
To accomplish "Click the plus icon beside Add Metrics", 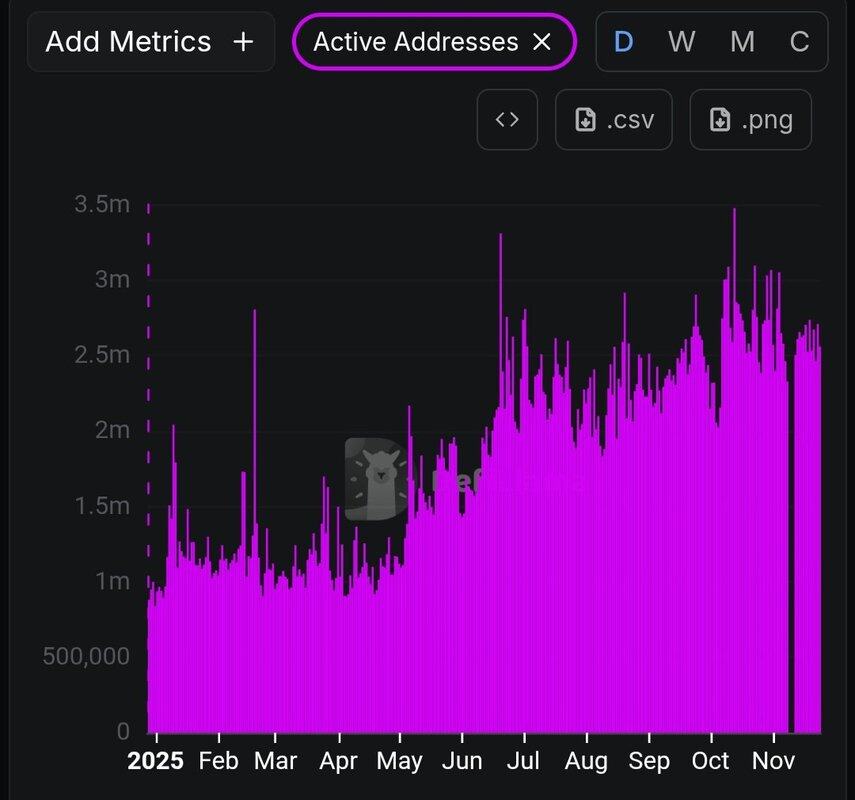I will [243, 42].
